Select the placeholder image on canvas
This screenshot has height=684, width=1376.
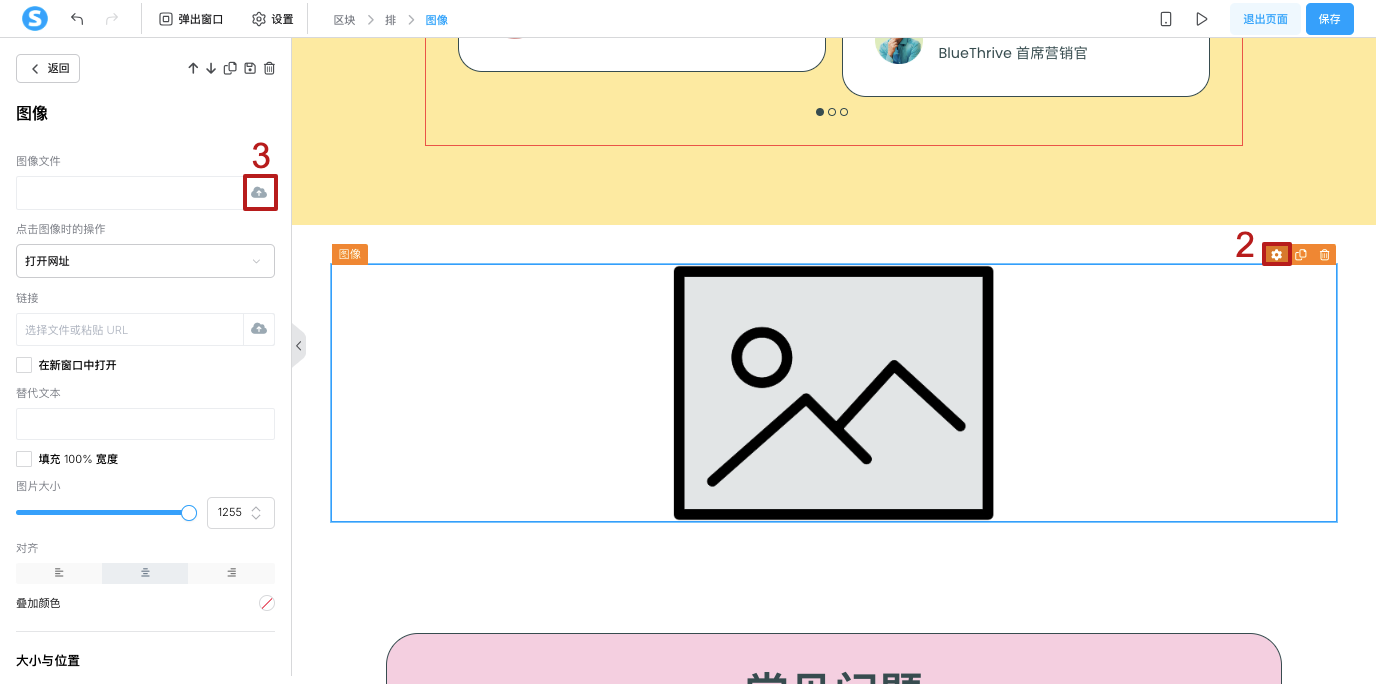coord(833,393)
